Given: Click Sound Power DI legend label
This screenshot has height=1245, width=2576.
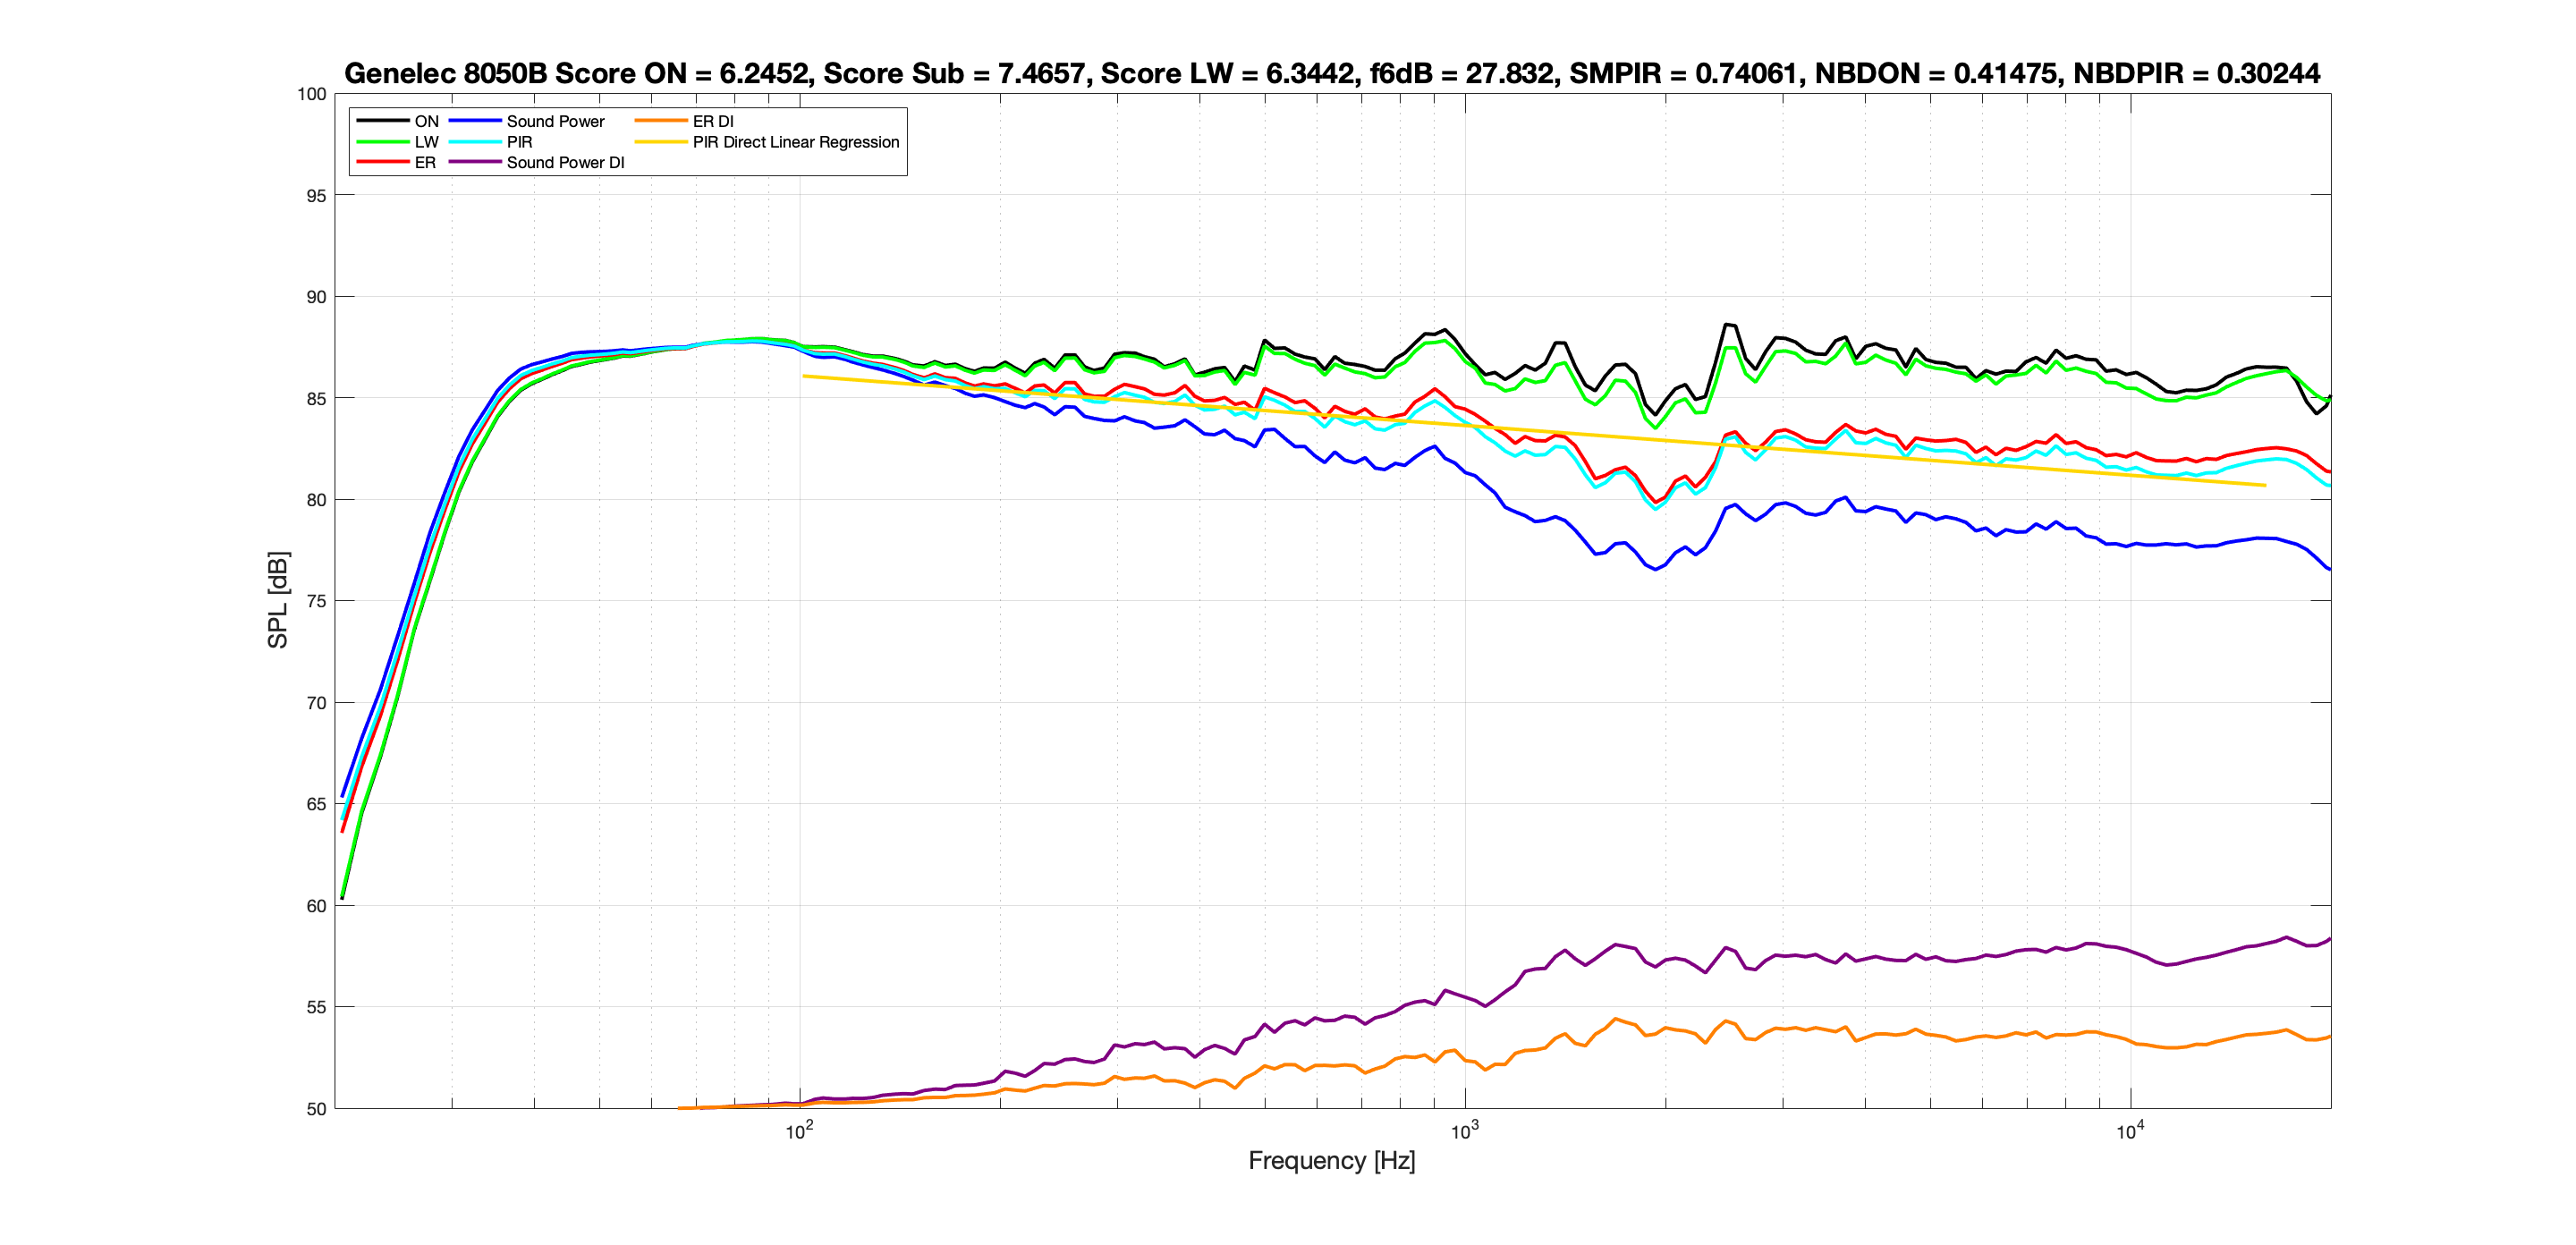Looking at the screenshot, I should point(565,162).
